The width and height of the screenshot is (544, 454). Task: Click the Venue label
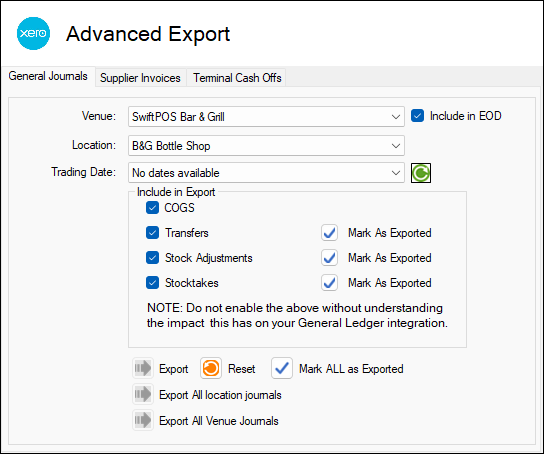[99, 116]
